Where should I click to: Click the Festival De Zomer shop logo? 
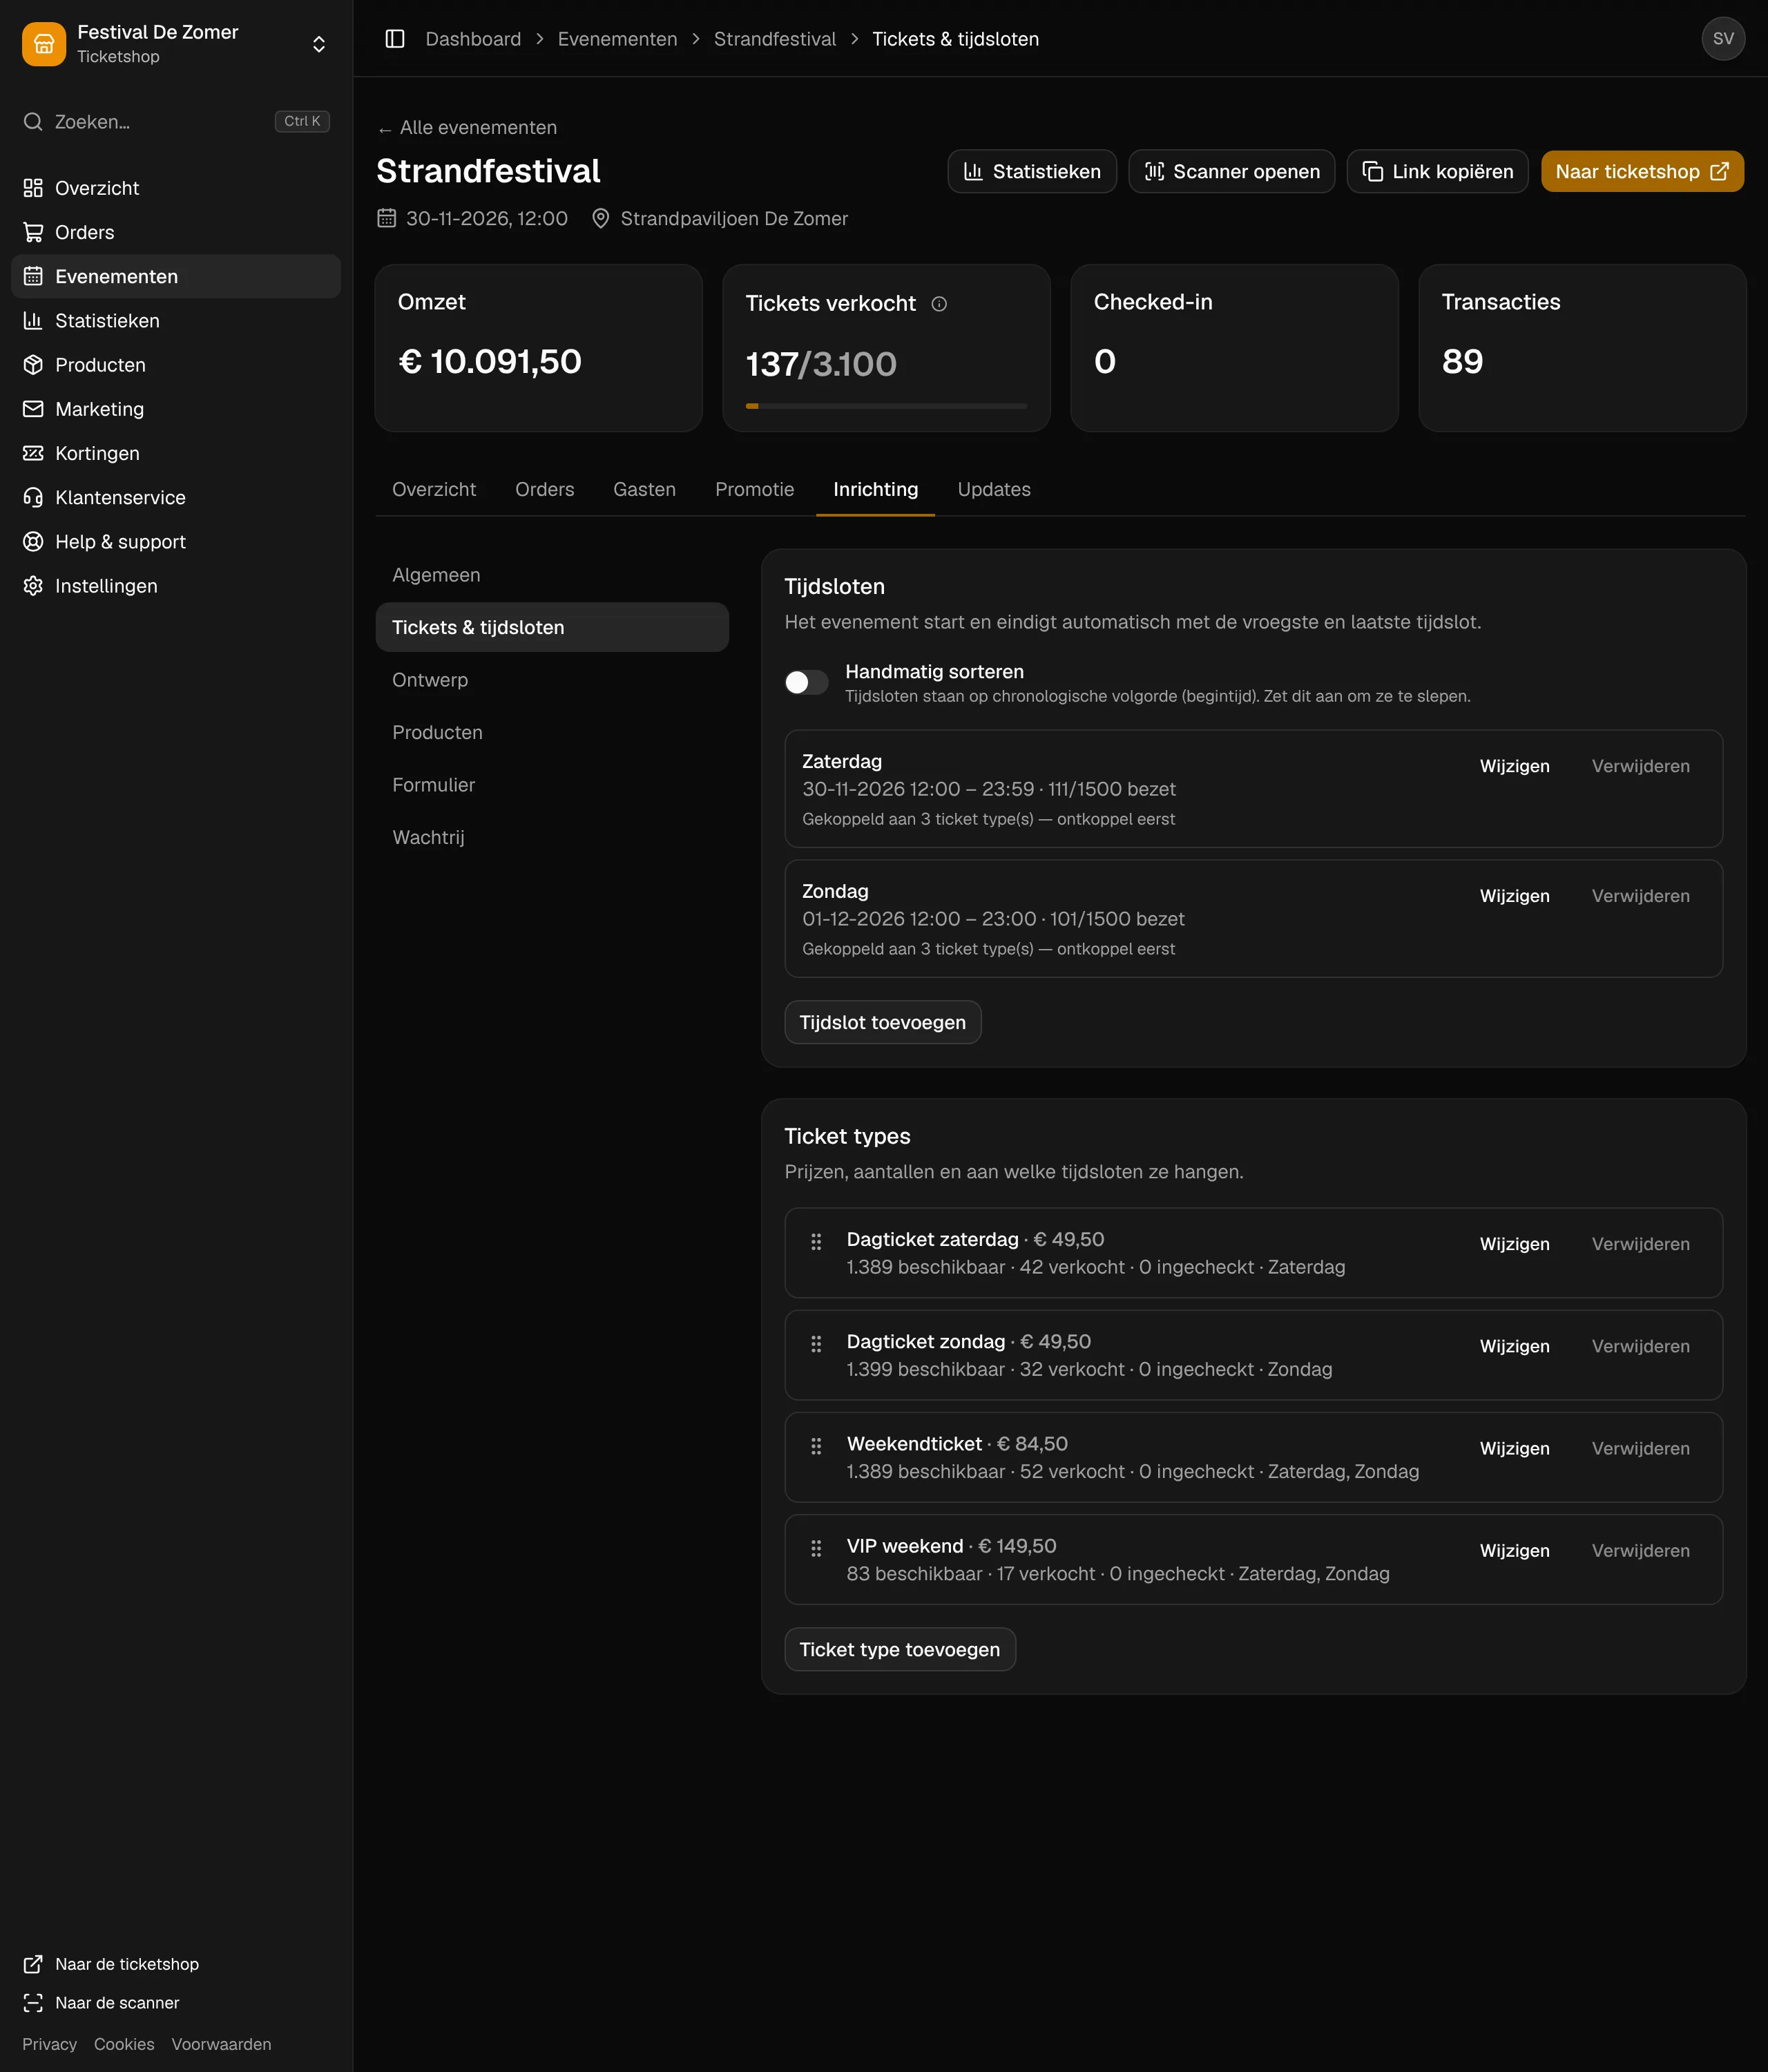(44, 44)
